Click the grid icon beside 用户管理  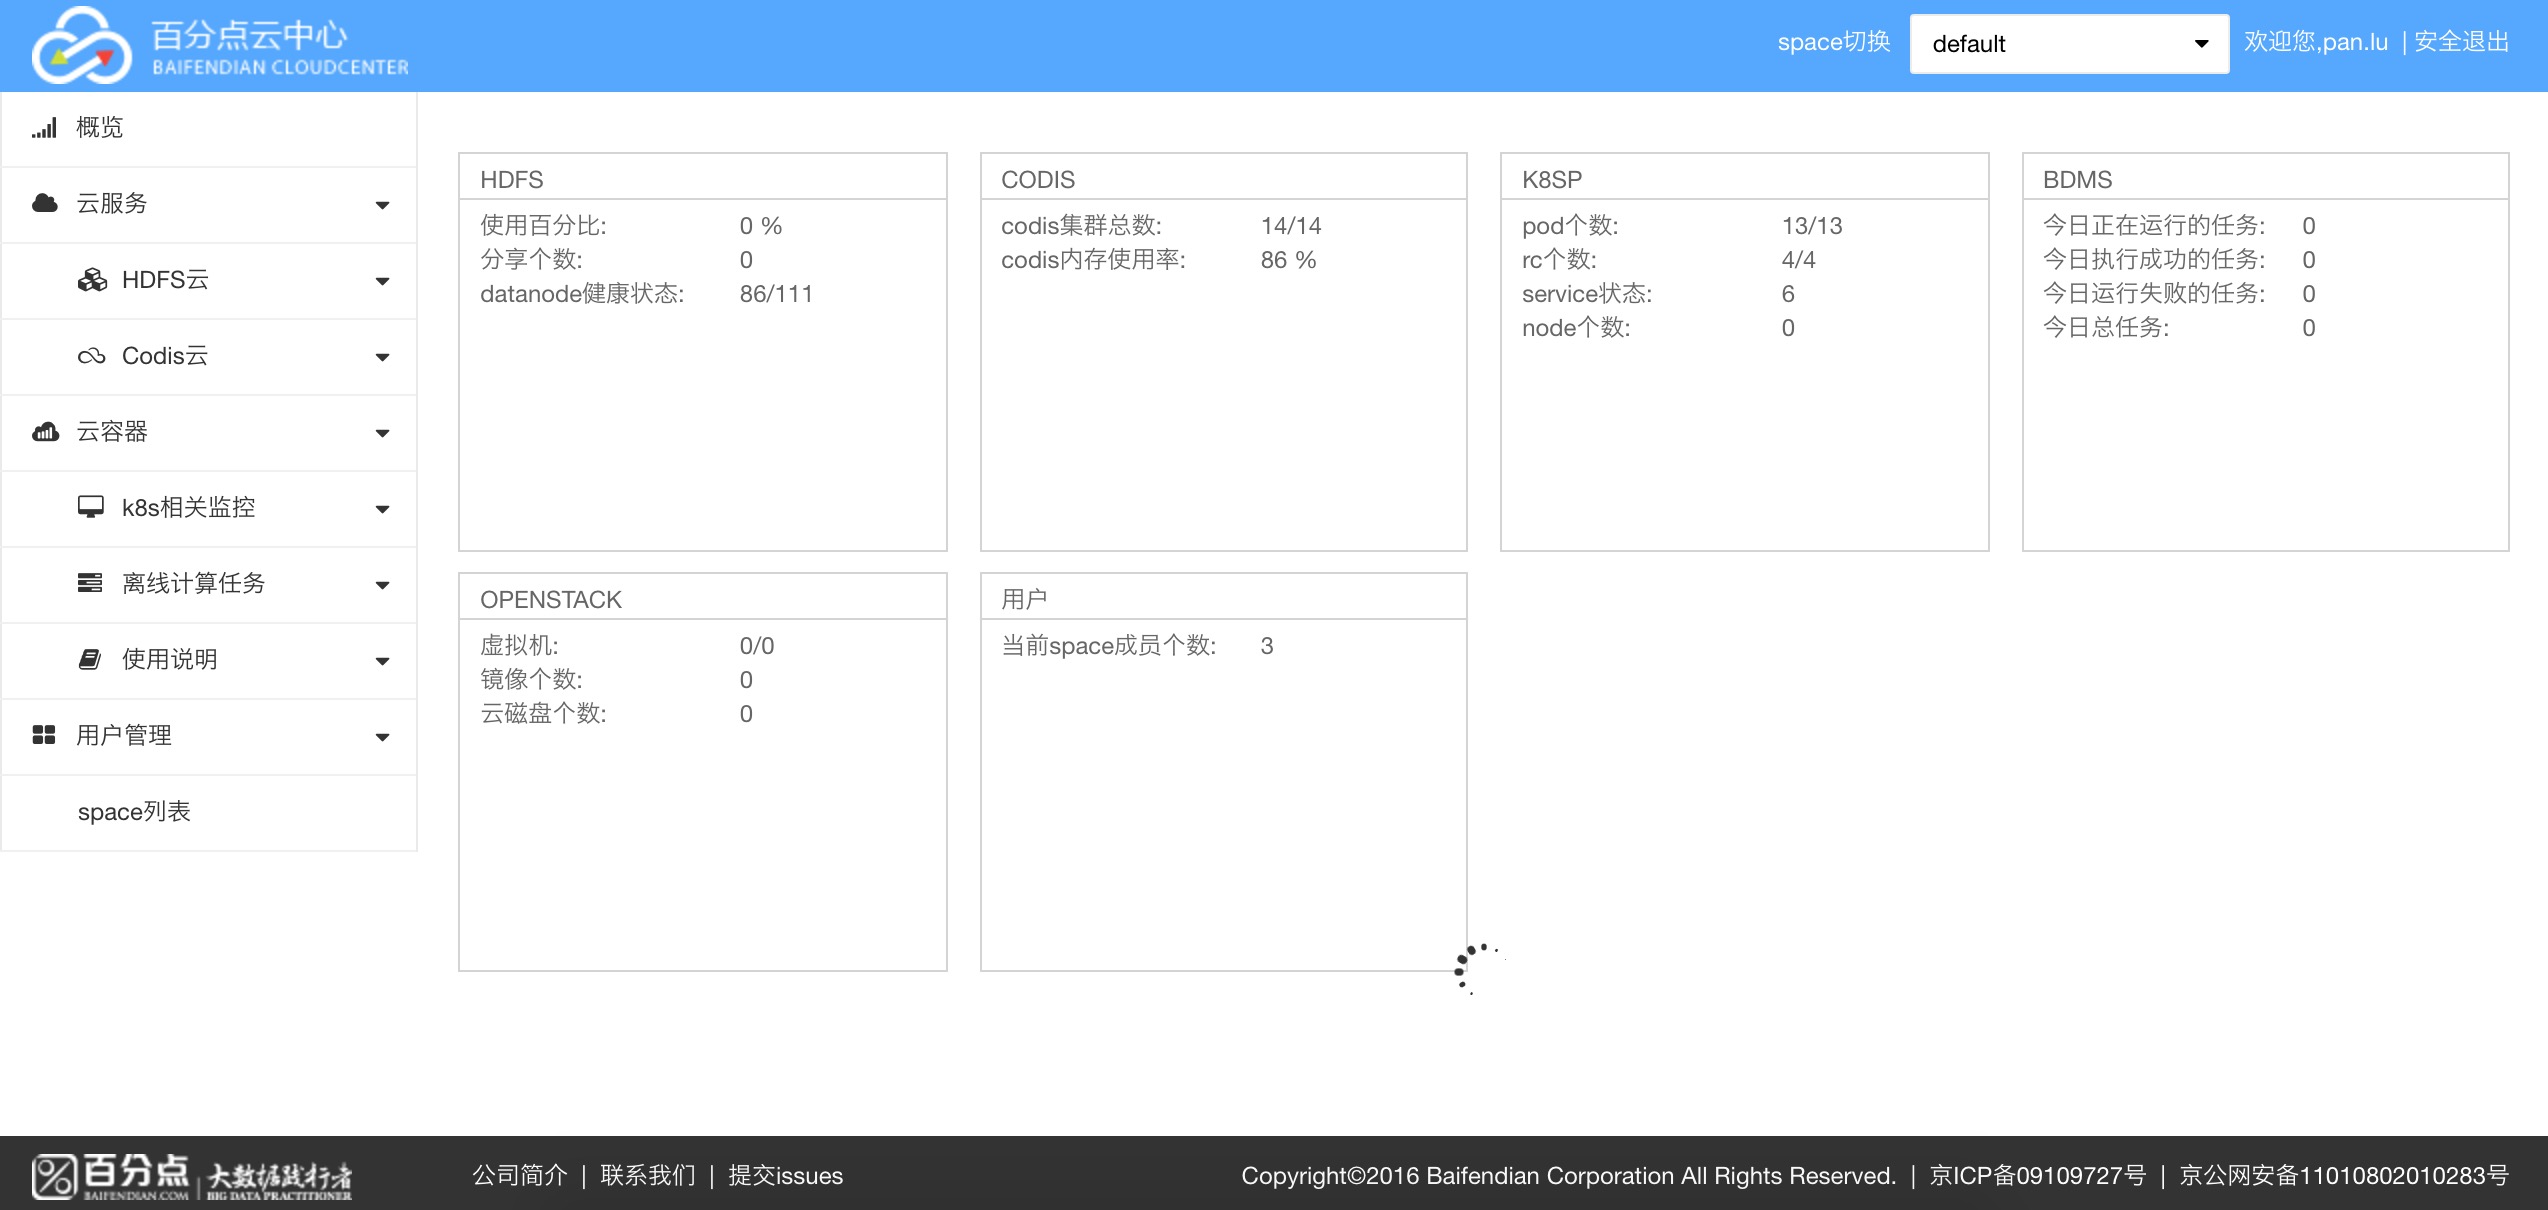(x=44, y=735)
